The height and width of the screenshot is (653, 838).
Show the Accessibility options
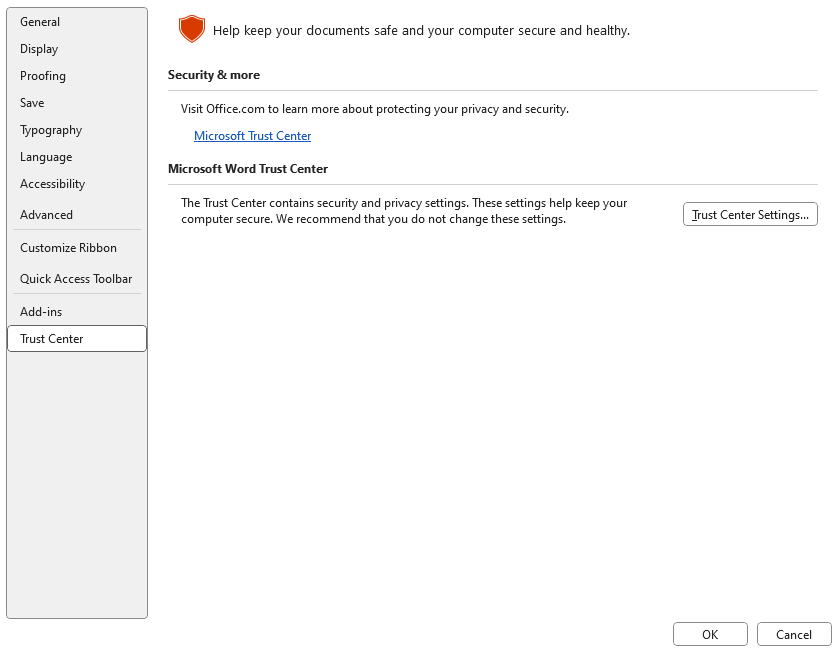click(x=52, y=184)
